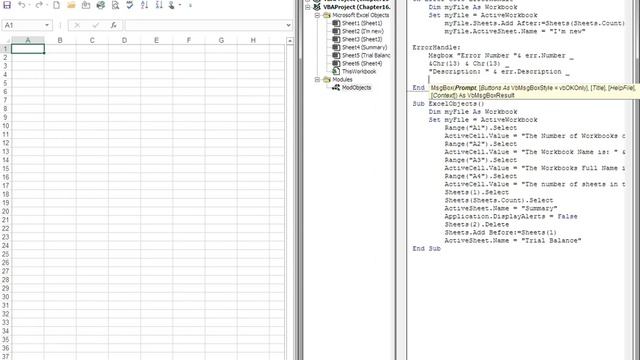Click cell A1 in the worksheet
The width and height of the screenshot is (640, 360).
[28, 49]
